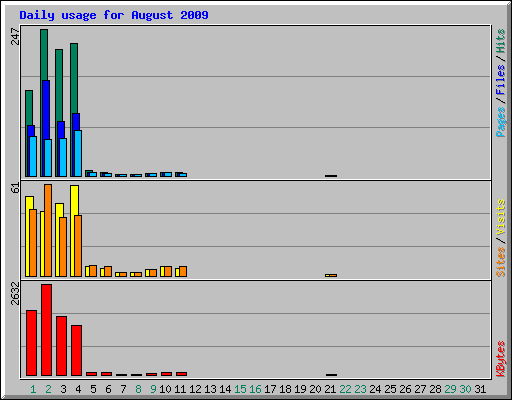This screenshot has width=512, height=400.
Task: Click day label 25 on the x-axis
Action: (x=390, y=389)
